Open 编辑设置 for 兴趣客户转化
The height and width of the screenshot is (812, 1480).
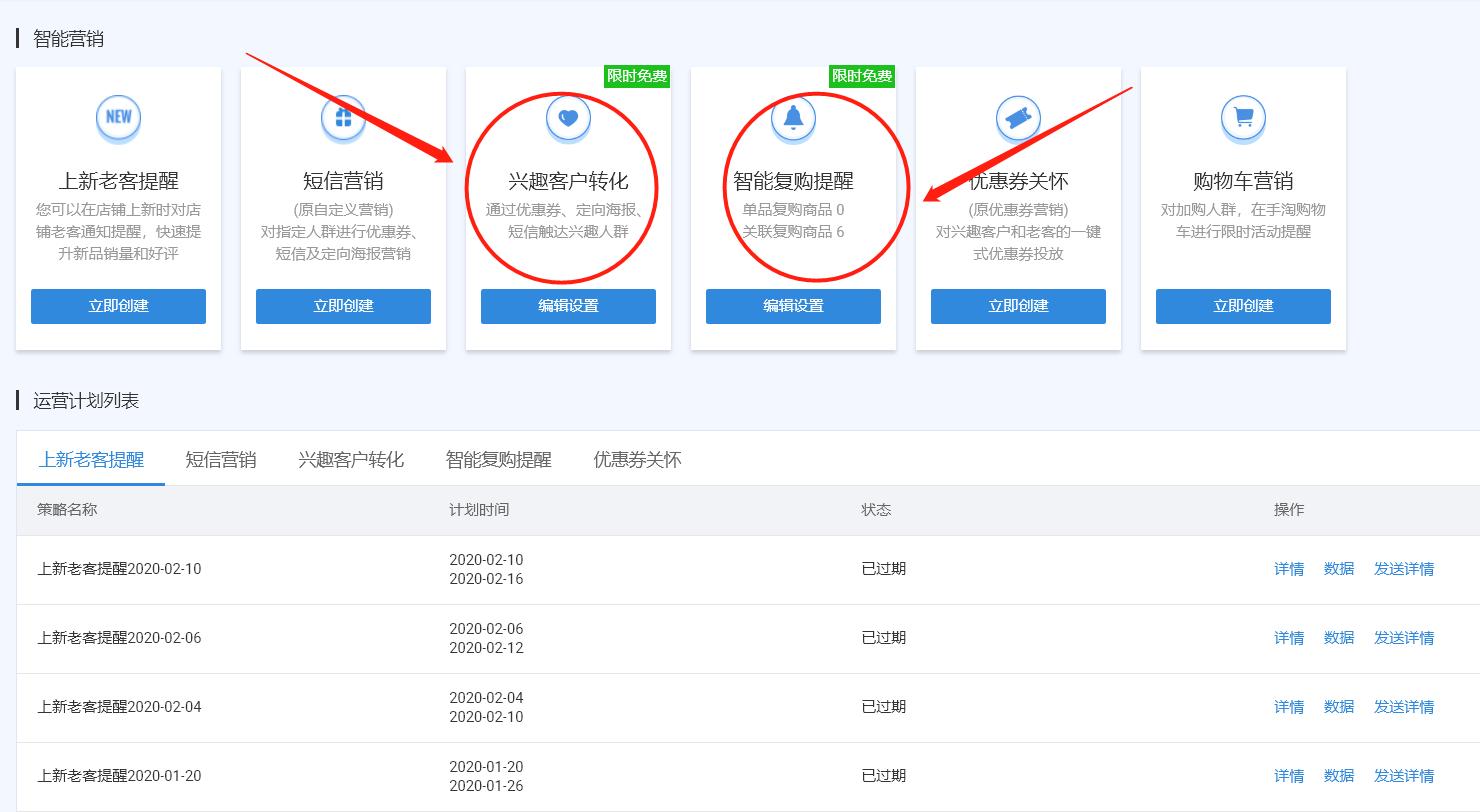click(x=568, y=306)
